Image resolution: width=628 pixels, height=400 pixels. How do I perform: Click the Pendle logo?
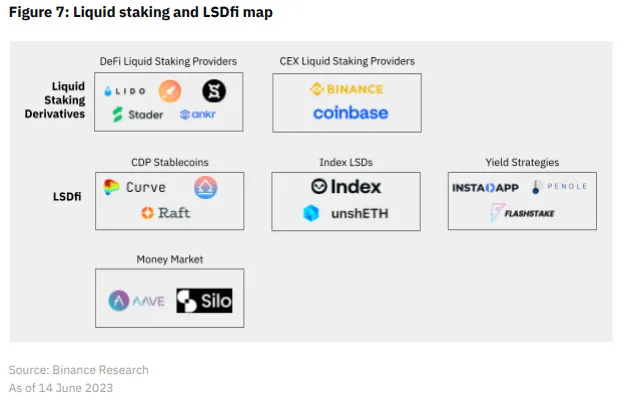(560, 187)
